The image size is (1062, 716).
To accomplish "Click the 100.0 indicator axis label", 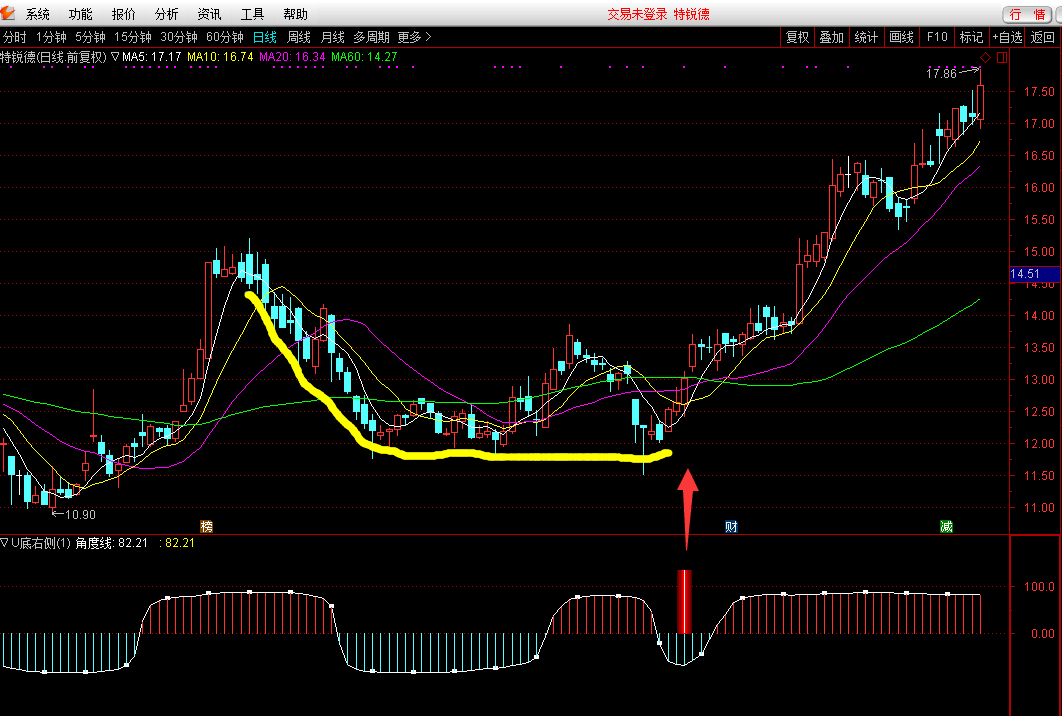I will [x=1039, y=587].
